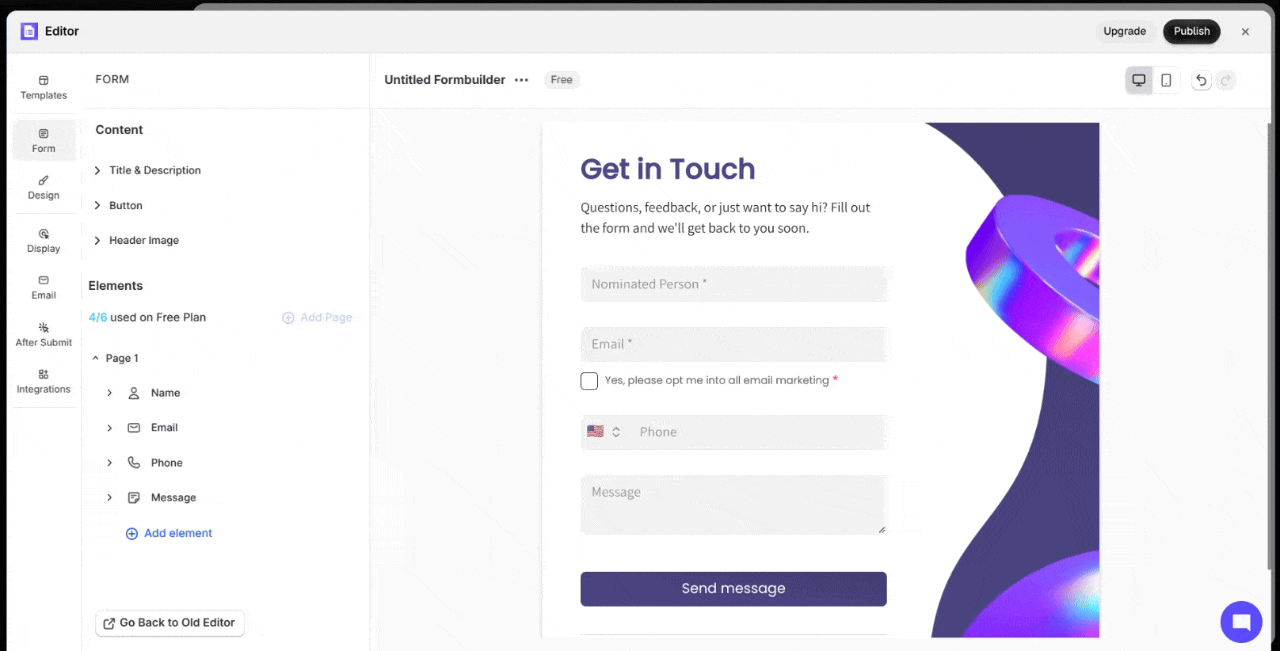Publish the form
The height and width of the screenshot is (651, 1280).
(1192, 31)
